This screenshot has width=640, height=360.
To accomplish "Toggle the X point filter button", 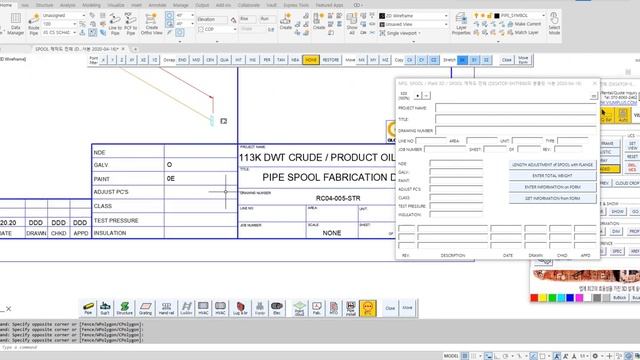I will tap(103, 60).
